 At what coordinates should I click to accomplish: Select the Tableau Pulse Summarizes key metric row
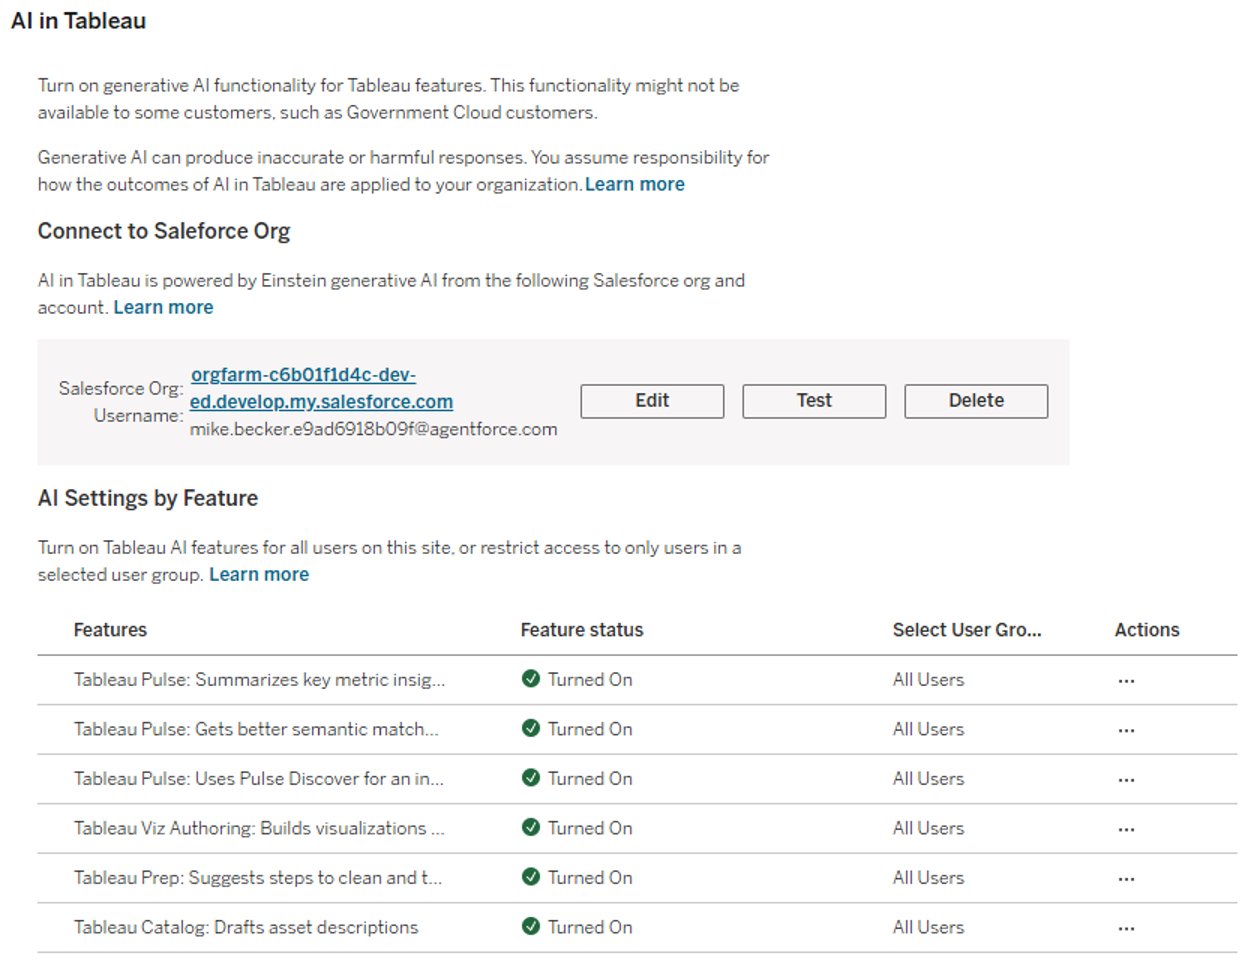click(x=259, y=680)
